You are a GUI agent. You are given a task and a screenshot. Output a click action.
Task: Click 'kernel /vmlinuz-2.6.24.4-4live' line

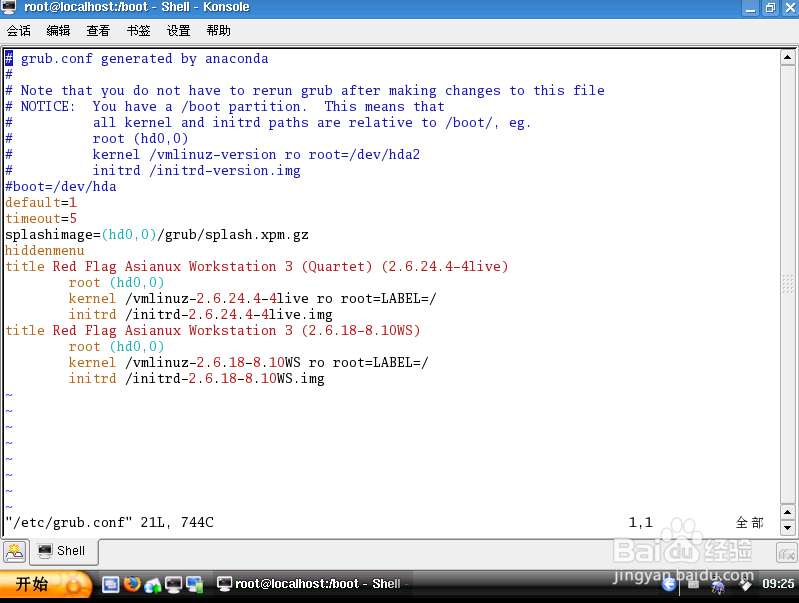pyautogui.click(x=253, y=299)
